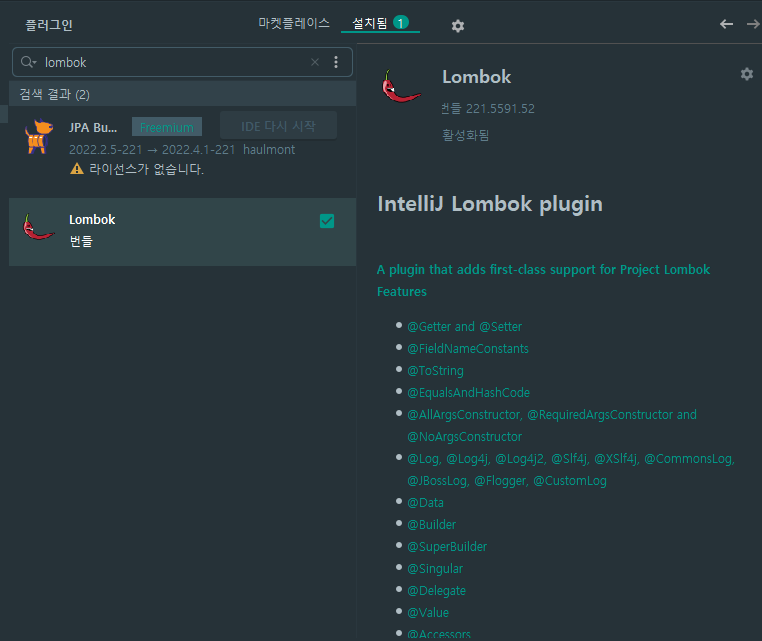This screenshot has height=641, width=762.
Task: Open the @JBossLog, @Flogger, @CustomLog link
Action: (x=507, y=481)
